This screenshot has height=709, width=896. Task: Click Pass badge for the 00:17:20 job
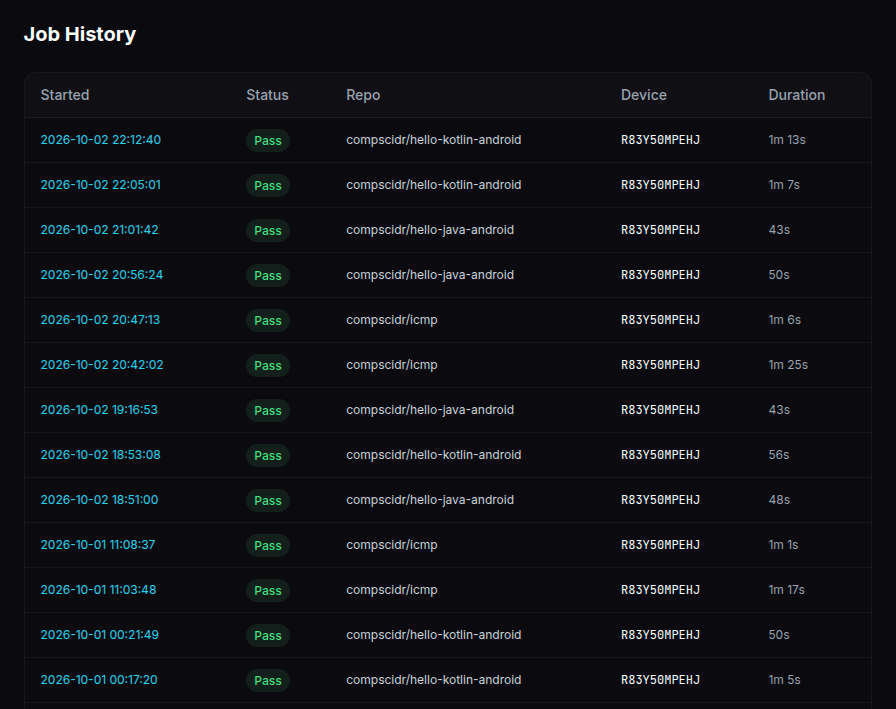coord(268,680)
